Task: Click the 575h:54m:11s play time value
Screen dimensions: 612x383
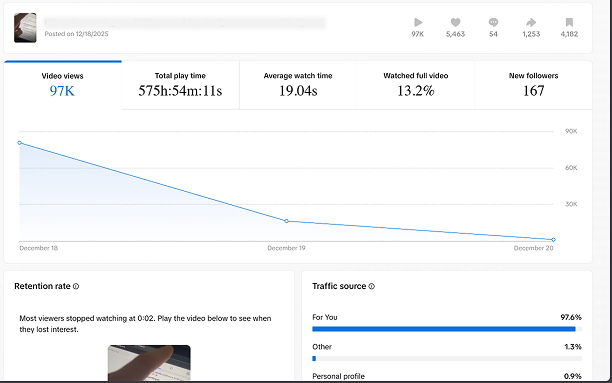Action: pyautogui.click(x=180, y=91)
